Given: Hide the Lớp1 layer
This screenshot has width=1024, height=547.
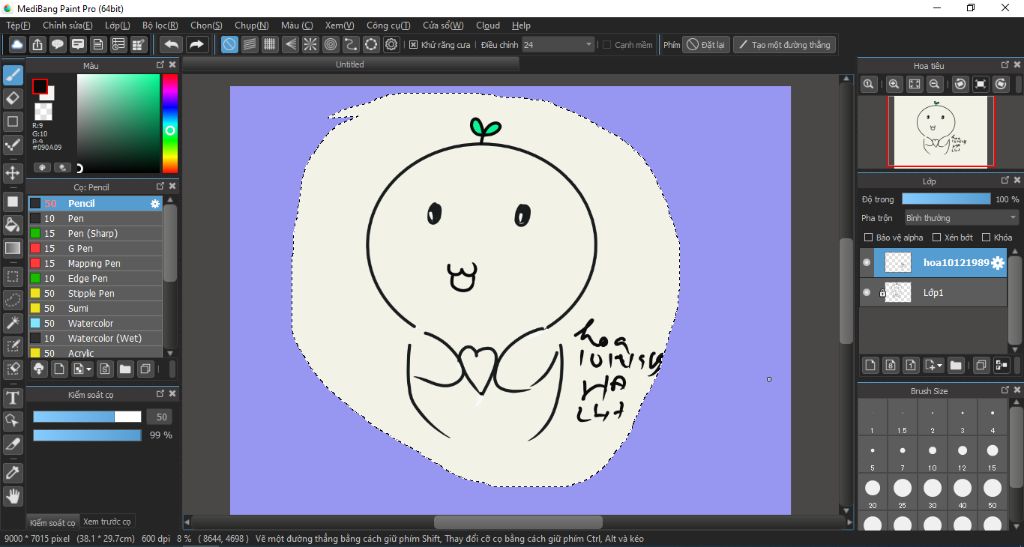Looking at the screenshot, I should [x=867, y=292].
